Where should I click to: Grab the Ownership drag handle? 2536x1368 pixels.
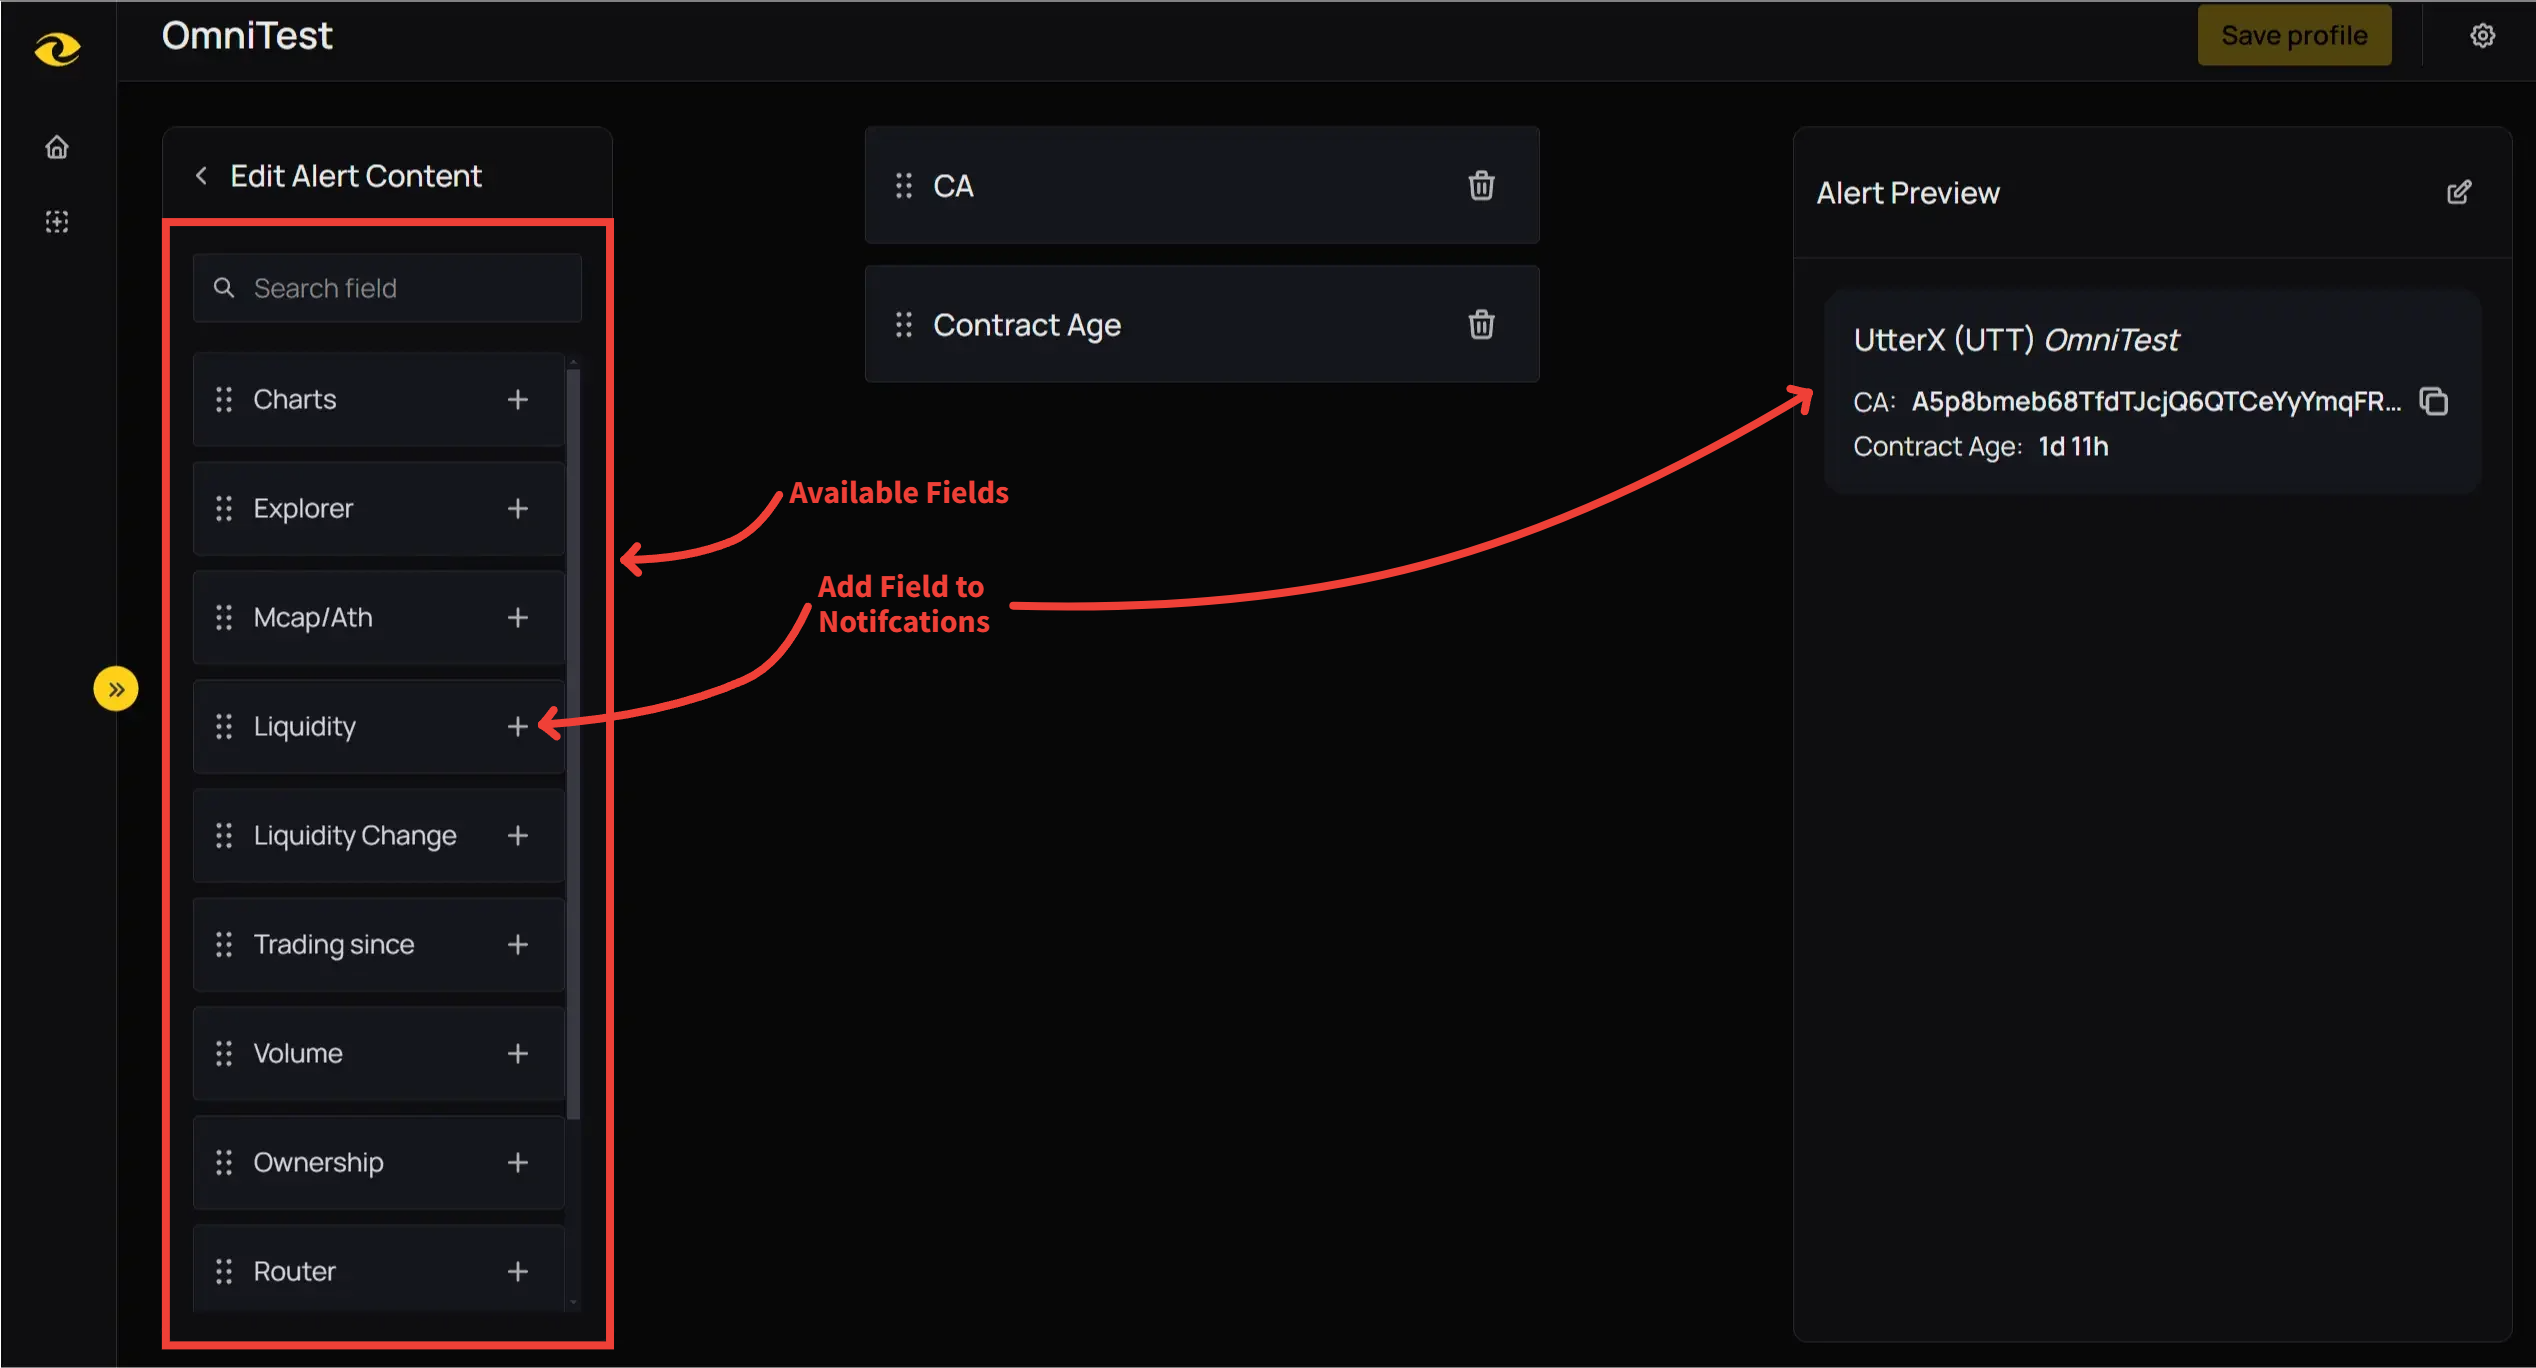click(x=224, y=1162)
